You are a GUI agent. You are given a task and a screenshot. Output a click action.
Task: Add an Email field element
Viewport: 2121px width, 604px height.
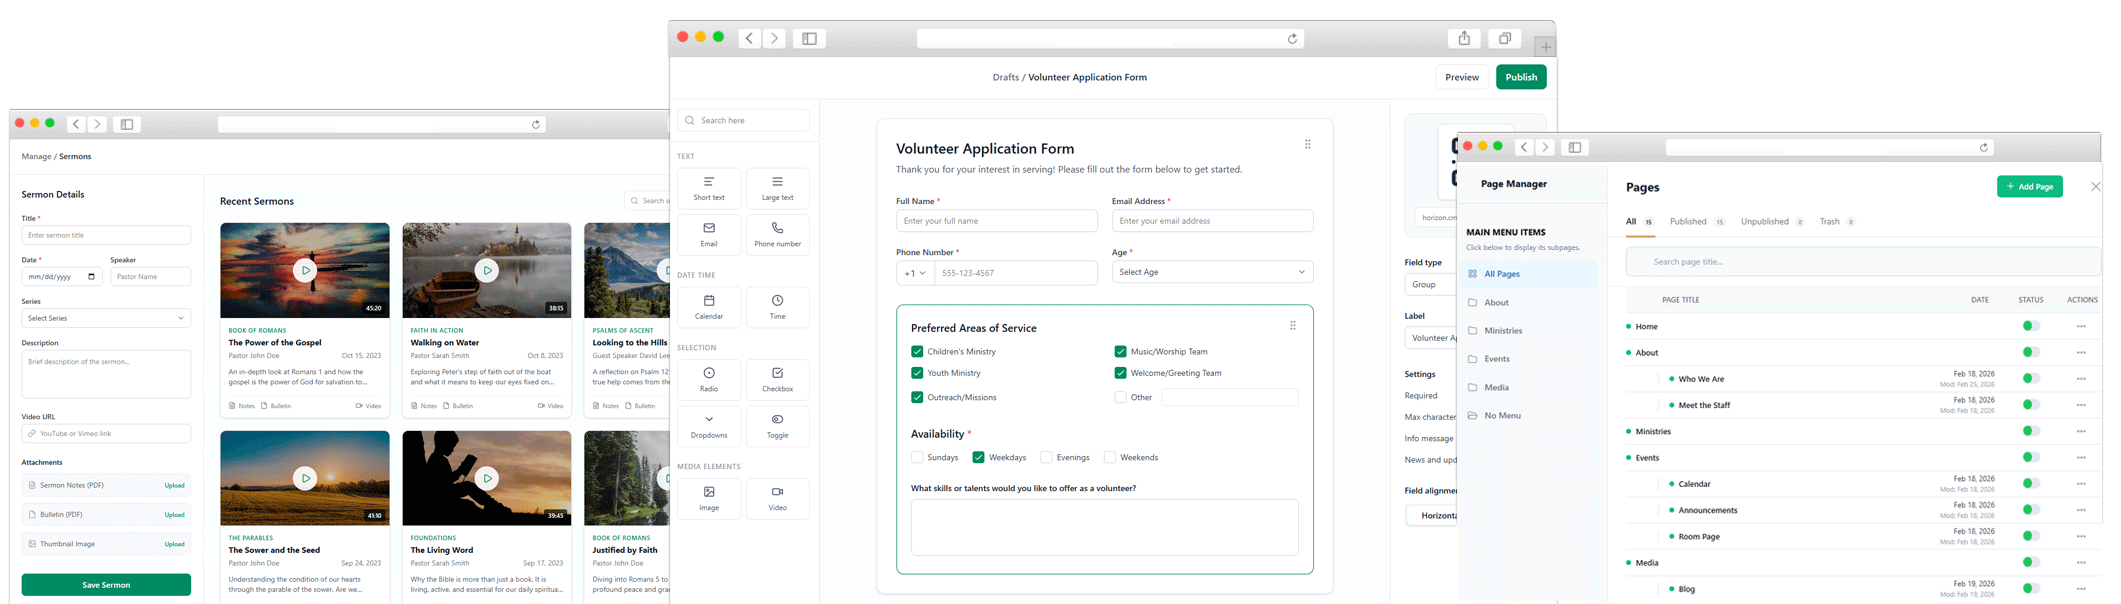(709, 234)
